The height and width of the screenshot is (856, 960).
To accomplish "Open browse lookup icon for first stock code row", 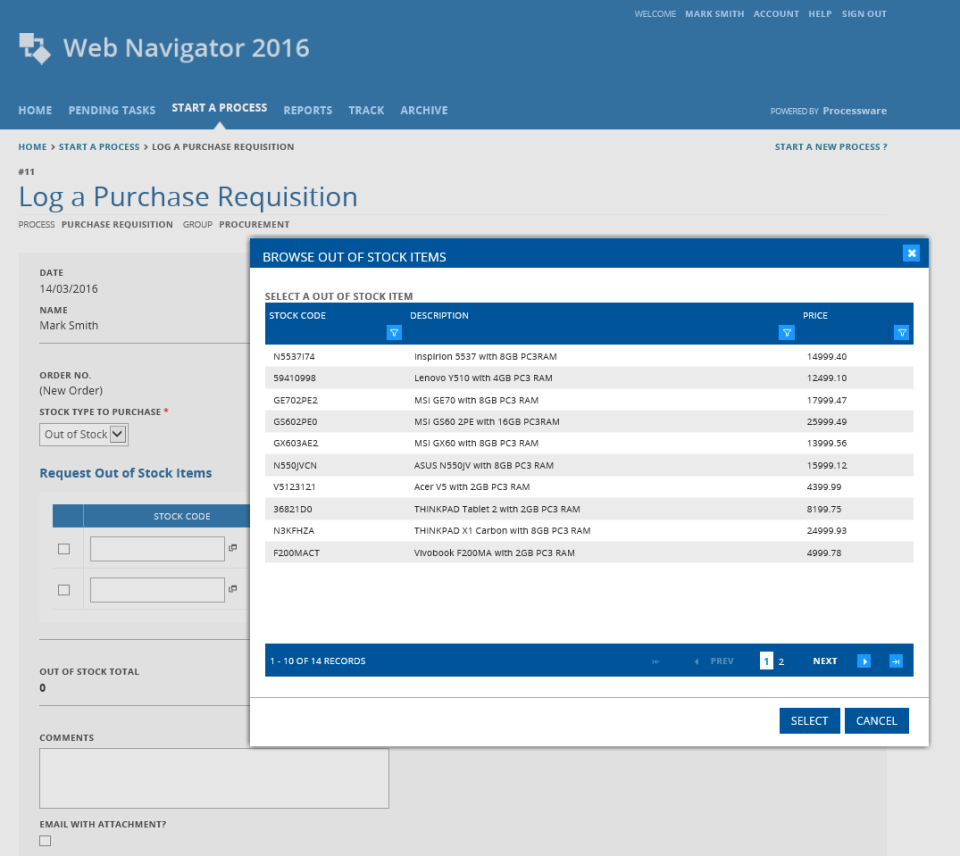I will coord(233,548).
